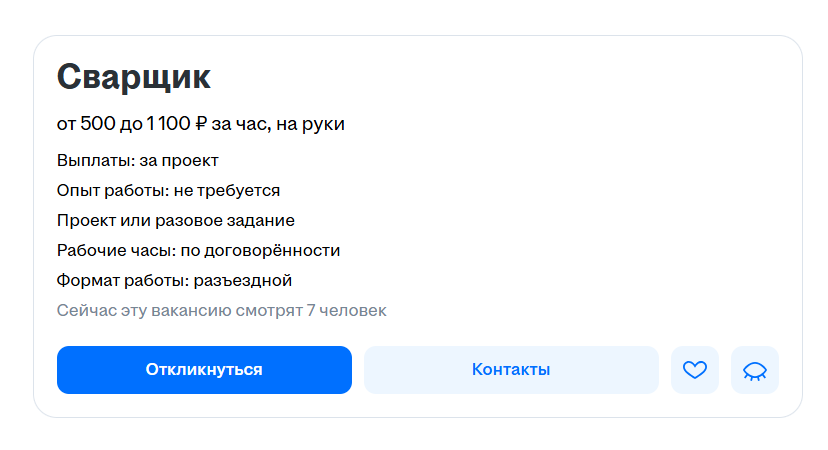Hide this vacancy using the crossed-eye icon
The image size is (828, 450).
coord(755,370)
